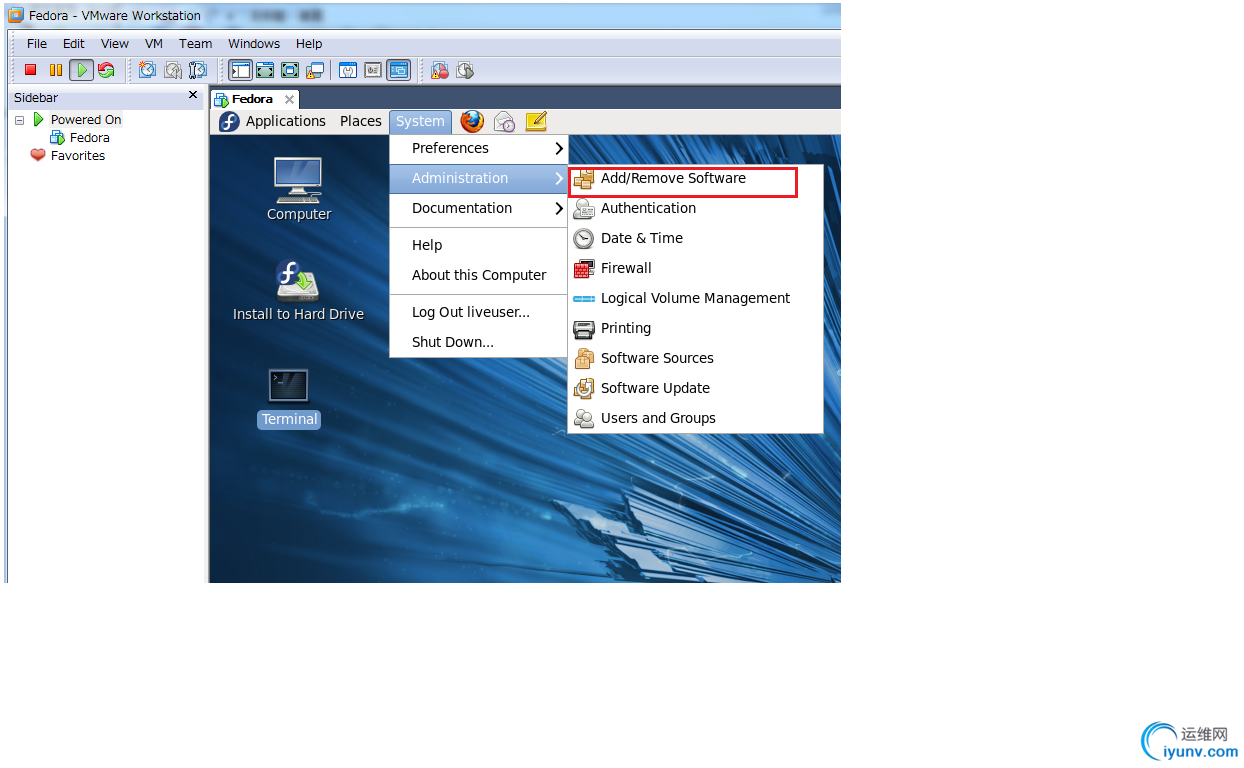
Task: Select Administration in System menu
Action: point(479,178)
